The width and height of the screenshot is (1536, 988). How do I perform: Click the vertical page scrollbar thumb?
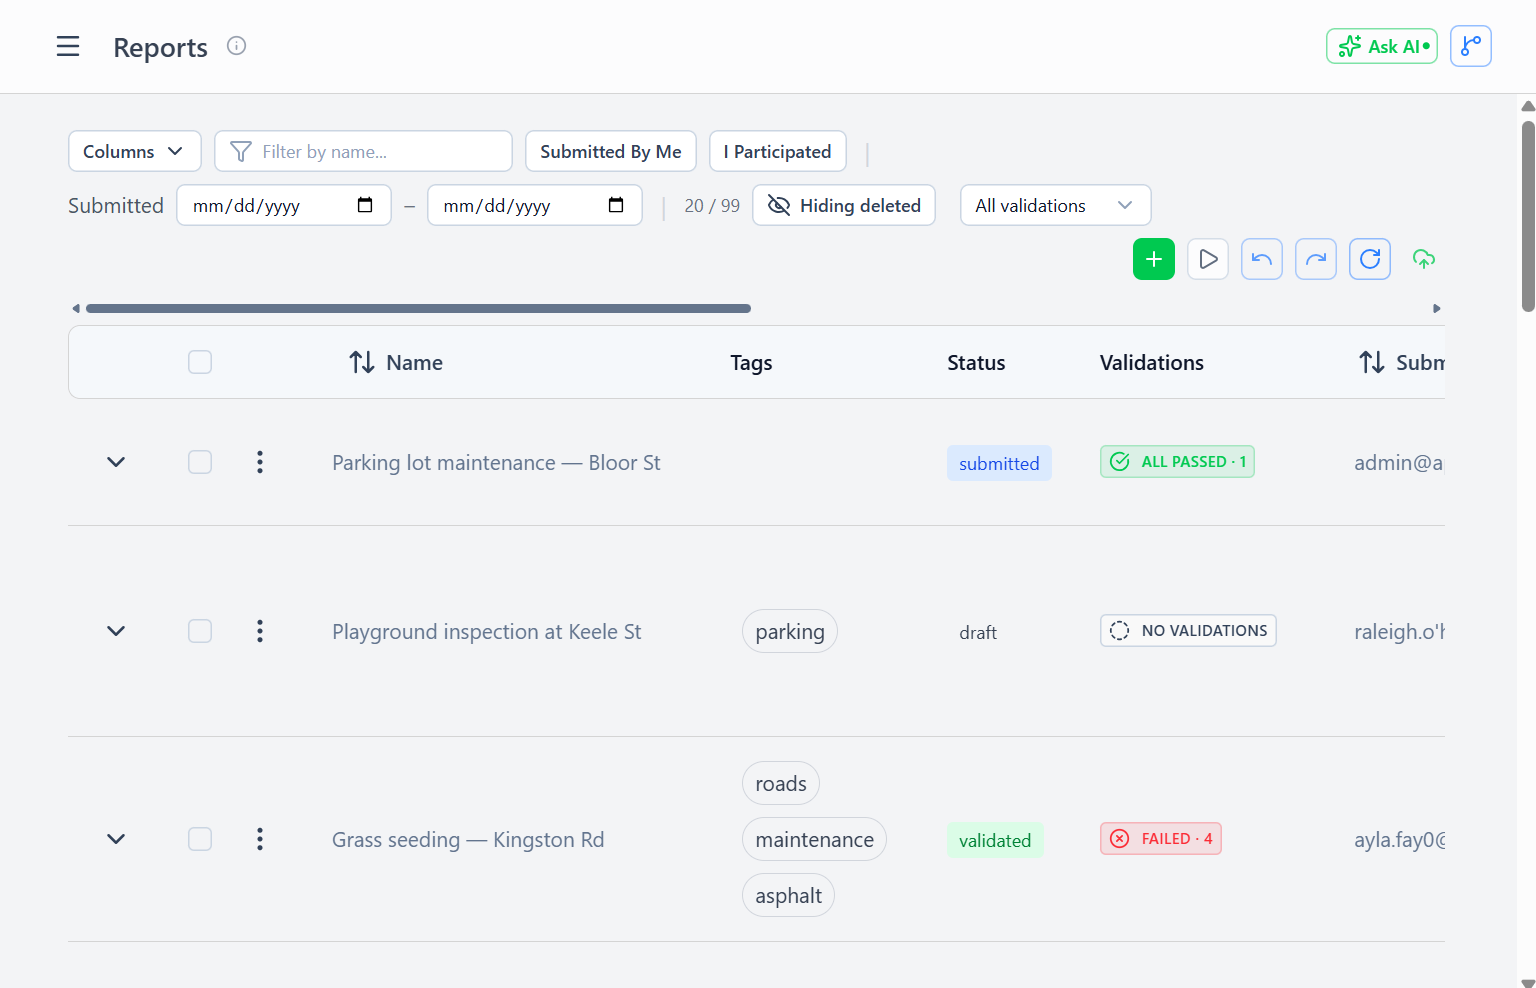(1528, 215)
